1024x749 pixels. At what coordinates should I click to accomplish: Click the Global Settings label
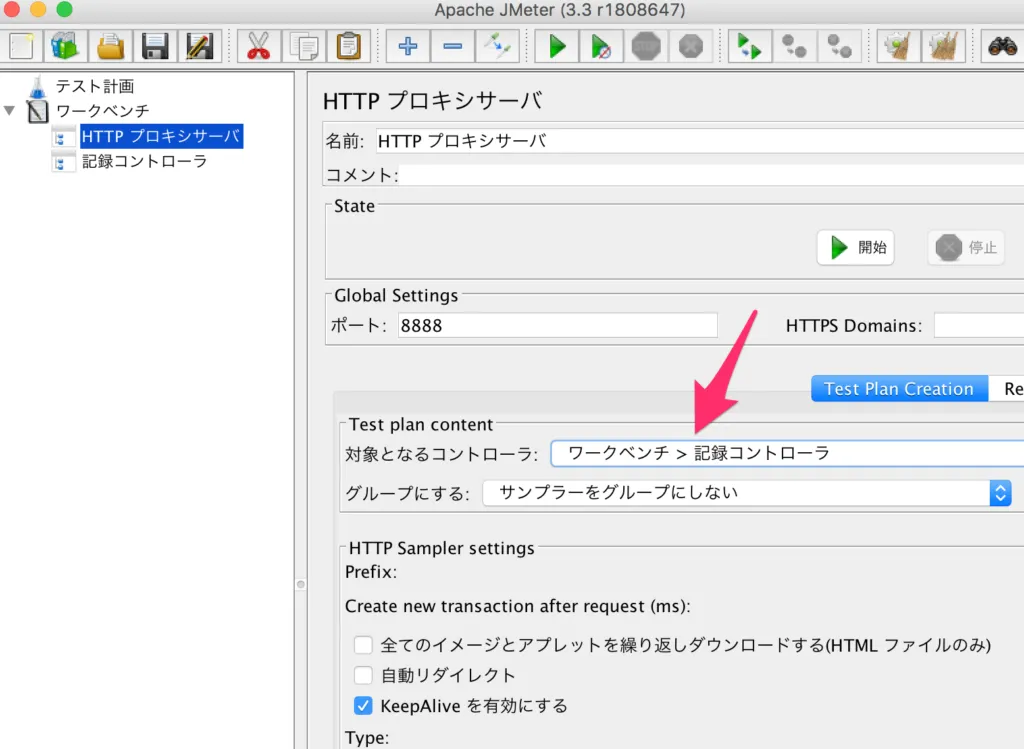396,296
